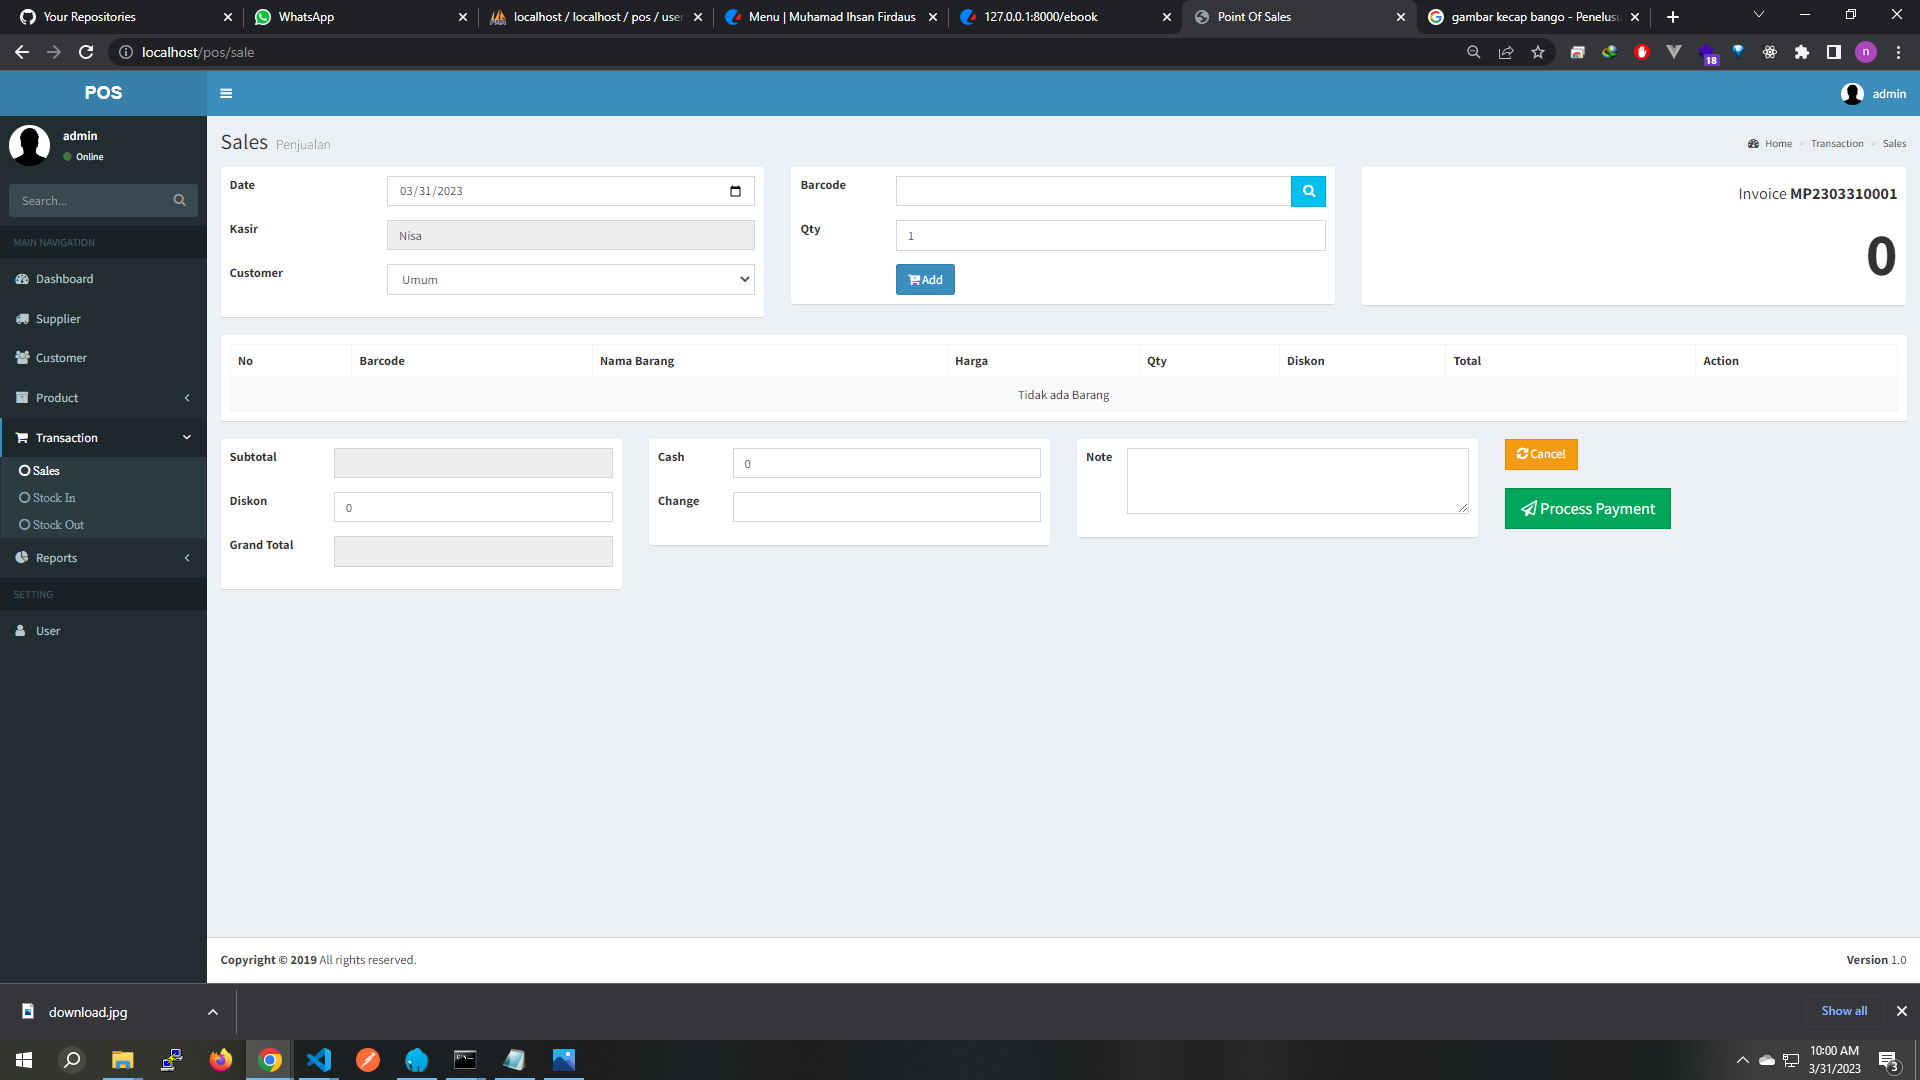The image size is (1920, 1080).
Task: Open the notification center icon
Action: pyautogui.click(x=1888, y=1060)
